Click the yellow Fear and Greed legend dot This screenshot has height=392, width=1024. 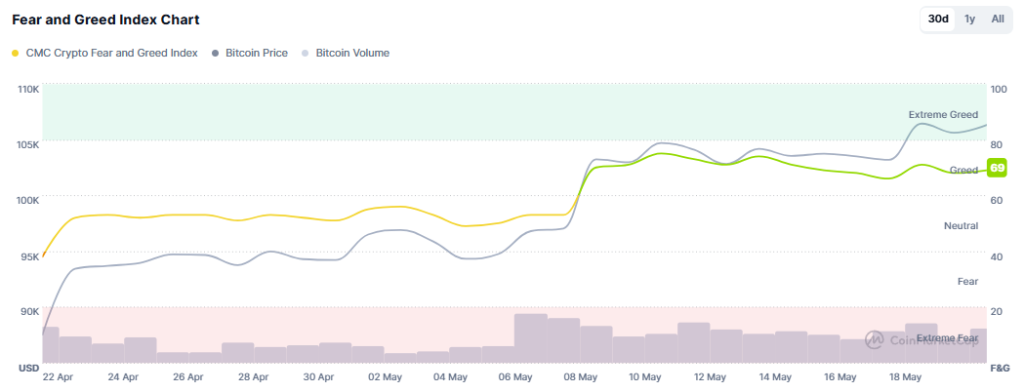pyautogui.click(x=16, y=54)
